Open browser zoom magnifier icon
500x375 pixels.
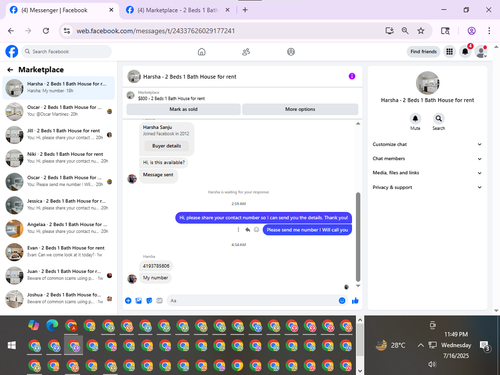pos(405,31)
